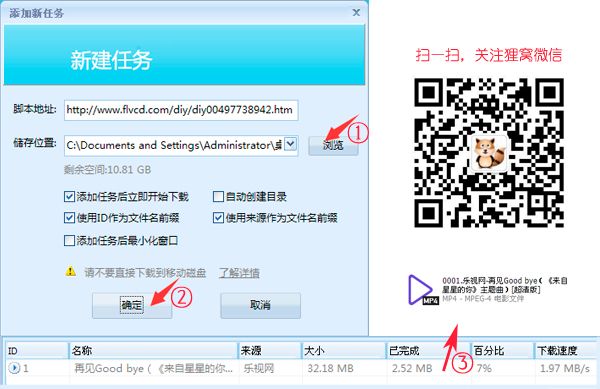Click the ID column header
This screenshot has width=600, height=389.
[x=37, y=351]
